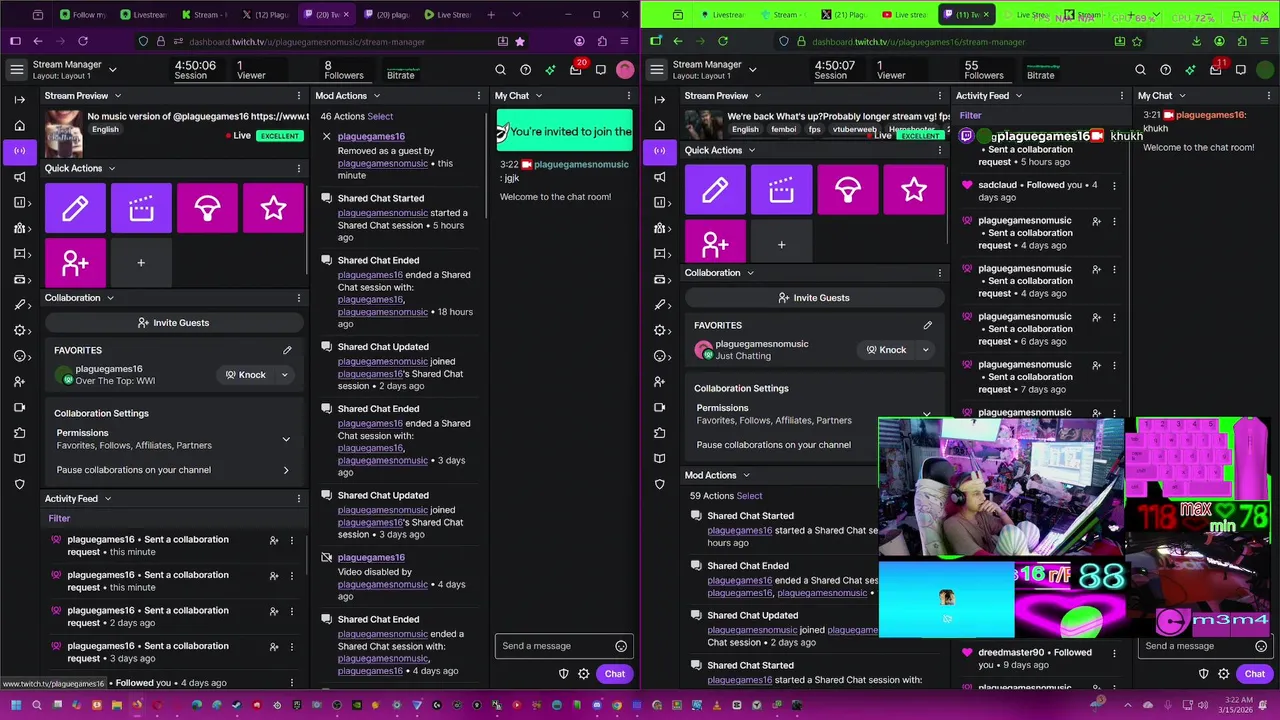Open Windows Start button on taskbar

pyautogui.click(x=15, y=705)
